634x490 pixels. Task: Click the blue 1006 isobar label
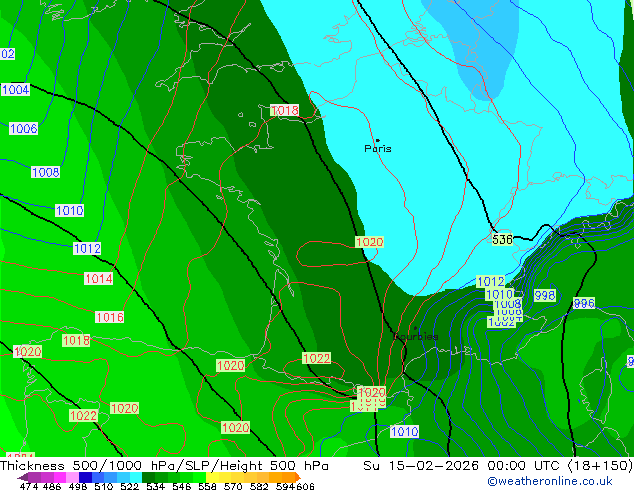tap(23, 129)
